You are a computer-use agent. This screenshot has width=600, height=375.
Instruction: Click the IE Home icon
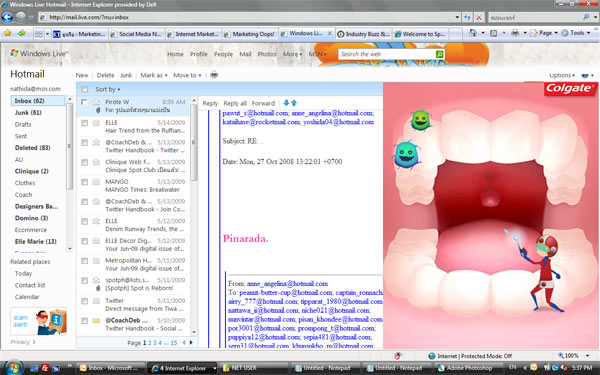click(473, 33)
